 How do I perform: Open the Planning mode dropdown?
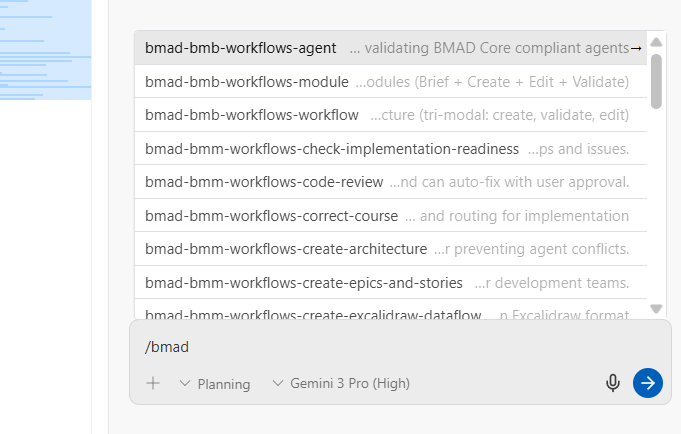(215, 383)
